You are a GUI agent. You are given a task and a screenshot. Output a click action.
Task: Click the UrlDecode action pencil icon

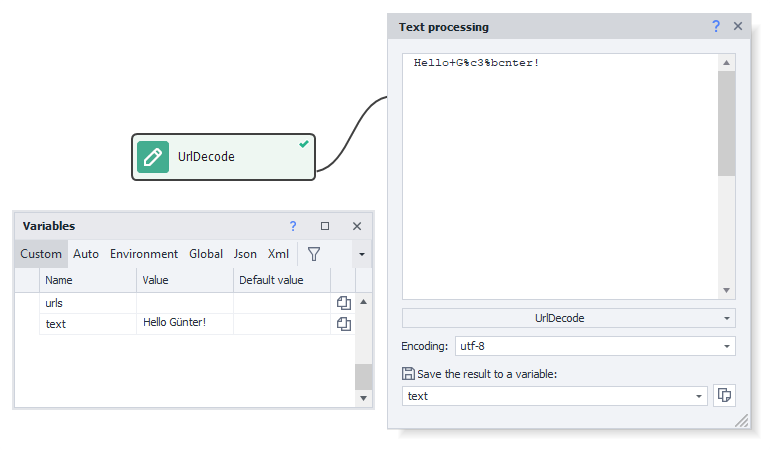[153, 157]
